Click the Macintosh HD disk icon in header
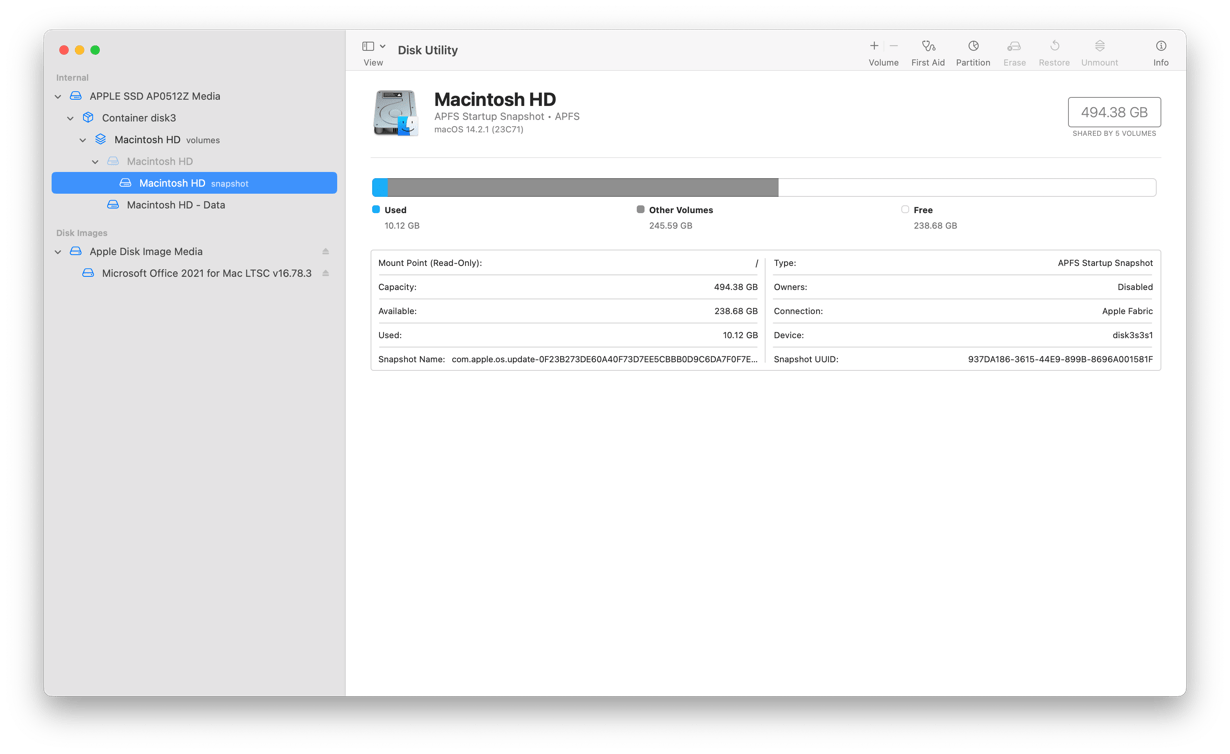This screenshot has width=1230, height=754. tap(396, 113)
